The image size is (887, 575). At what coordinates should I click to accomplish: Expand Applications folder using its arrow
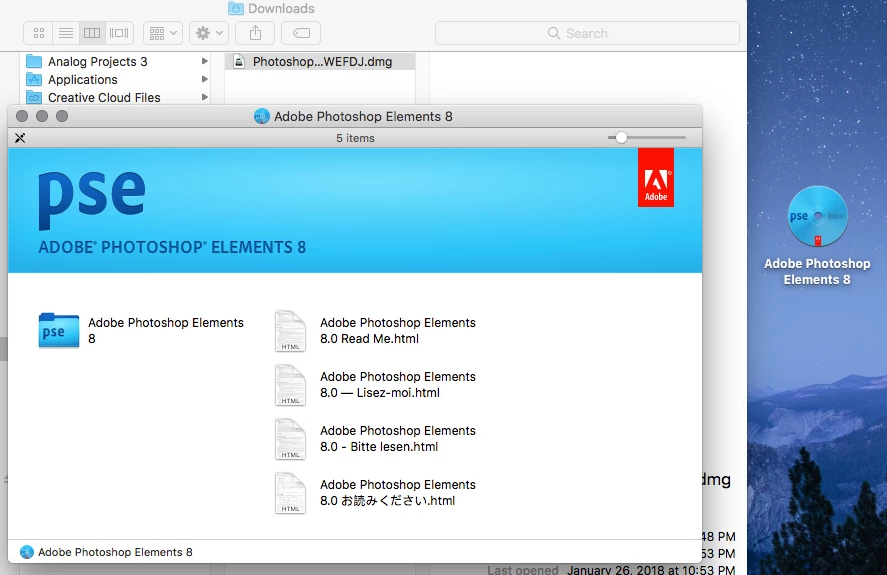point(204,79)
